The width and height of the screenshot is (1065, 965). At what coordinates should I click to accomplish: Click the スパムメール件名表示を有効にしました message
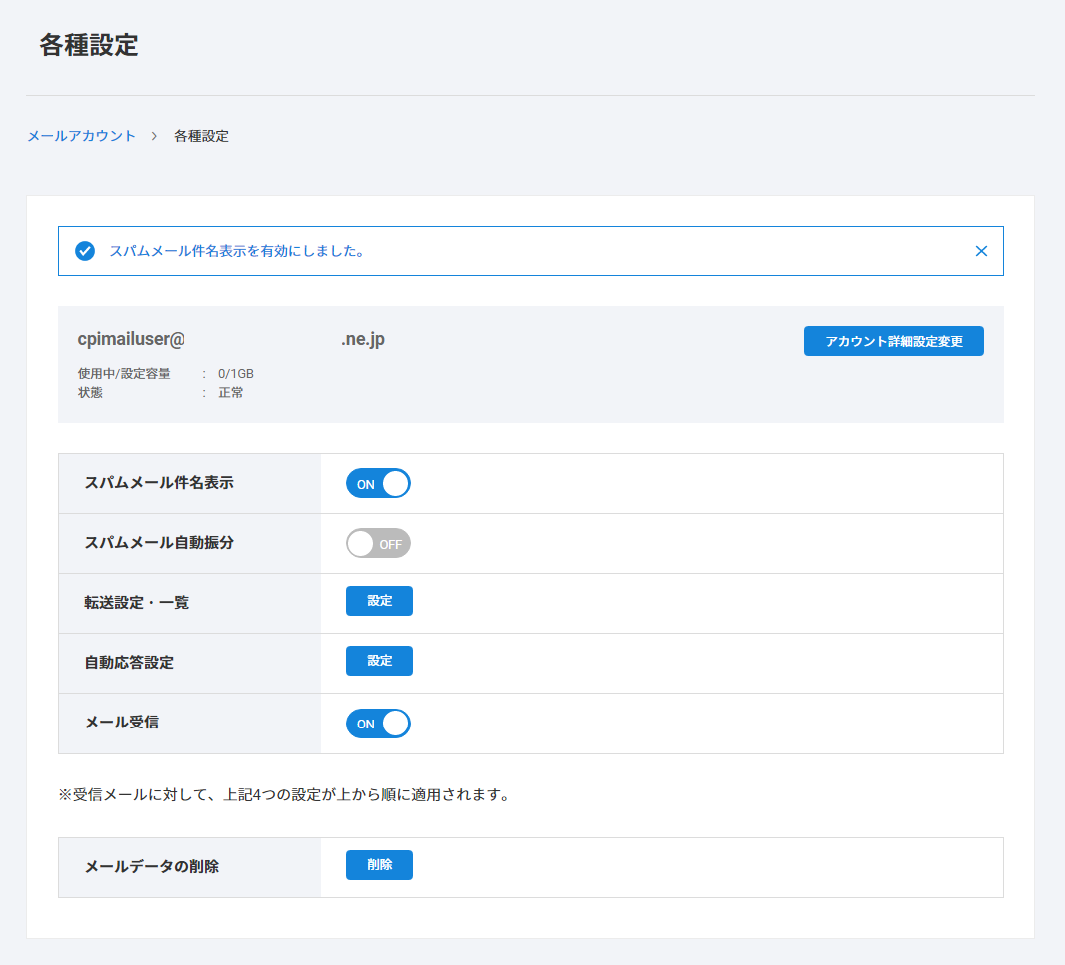tap(236, 251)
